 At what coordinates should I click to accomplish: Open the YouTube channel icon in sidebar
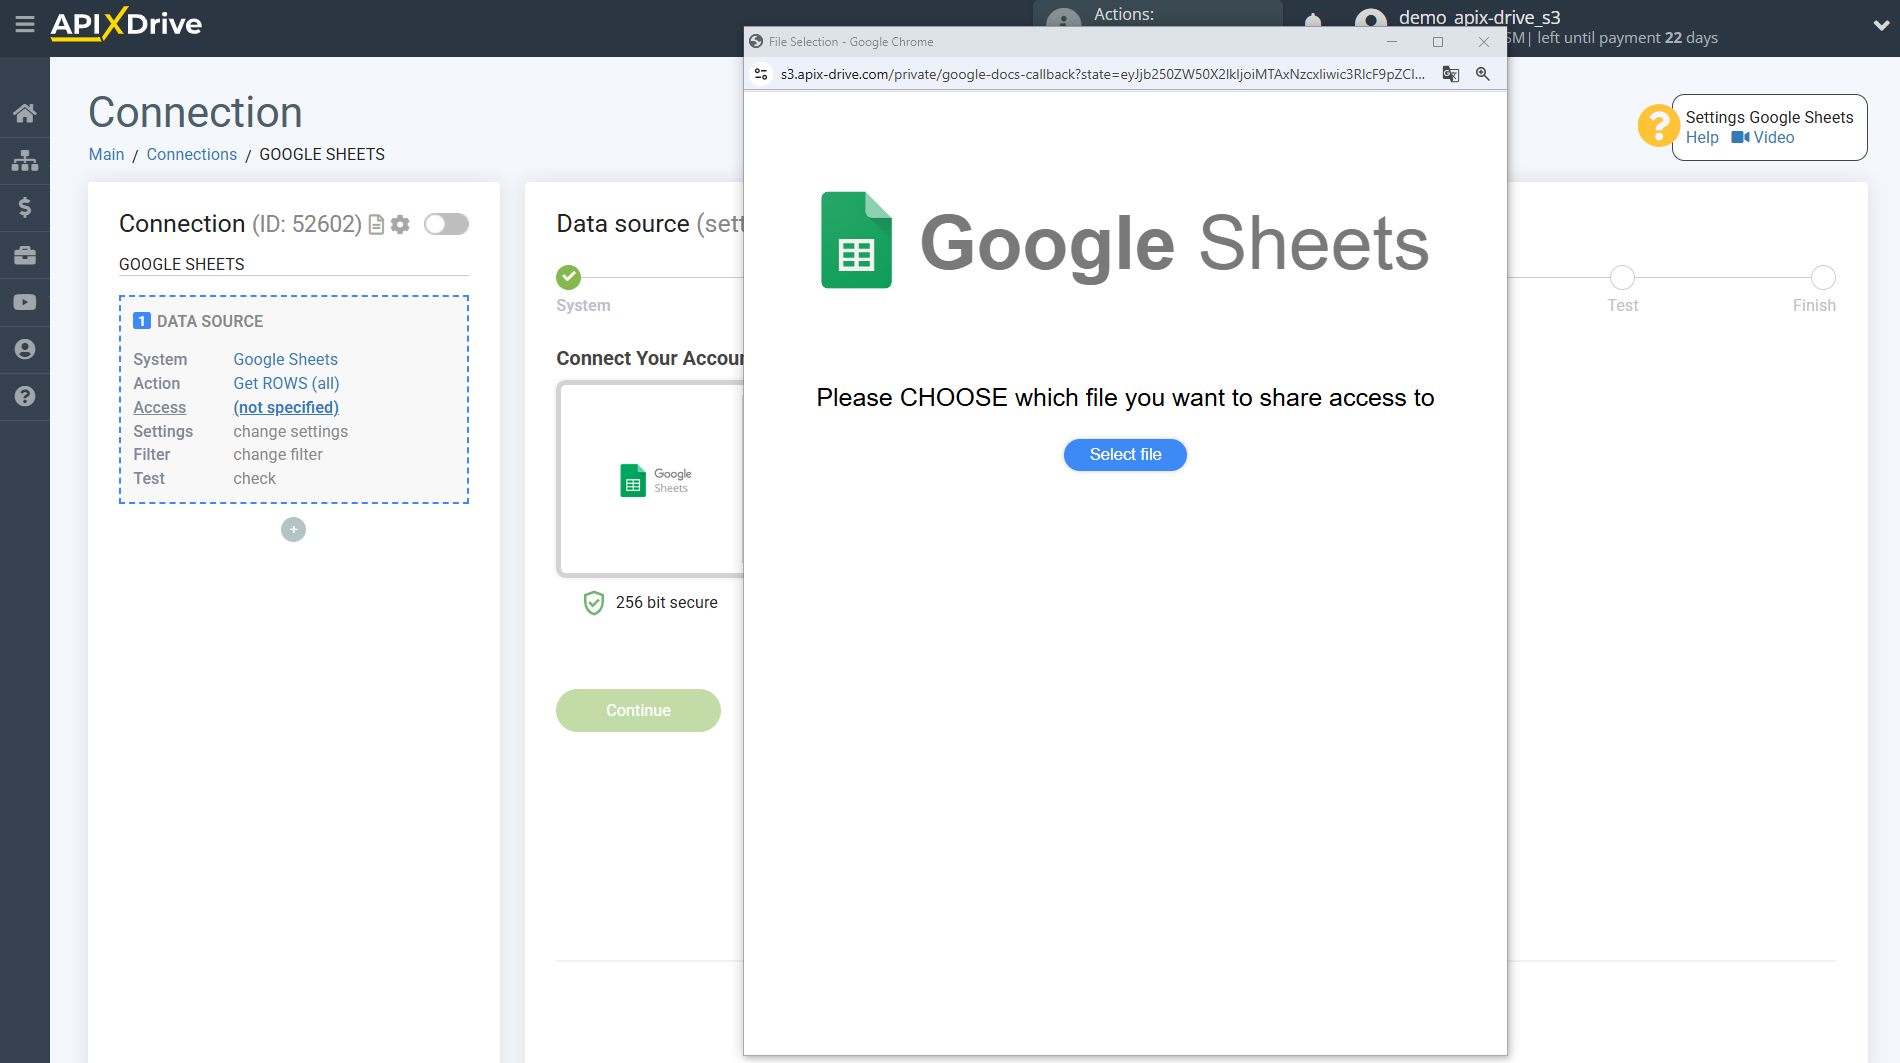tap(25, 302)
